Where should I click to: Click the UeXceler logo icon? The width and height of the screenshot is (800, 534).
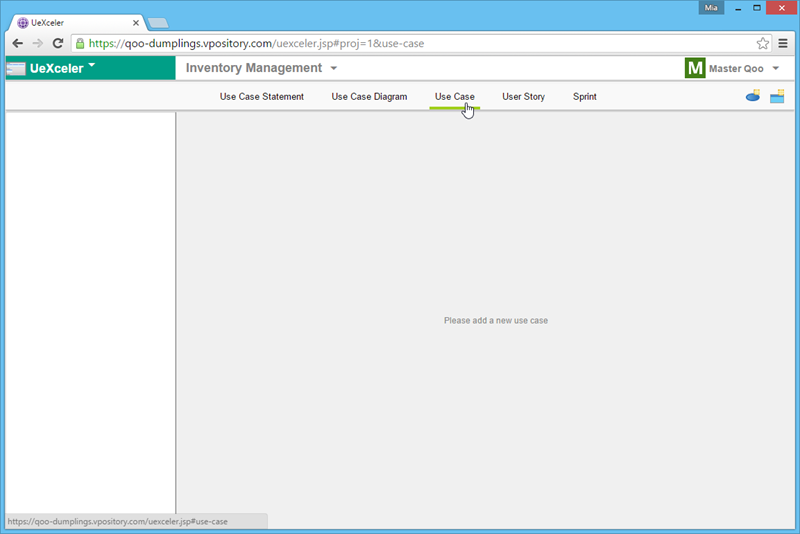pos(16,68)
